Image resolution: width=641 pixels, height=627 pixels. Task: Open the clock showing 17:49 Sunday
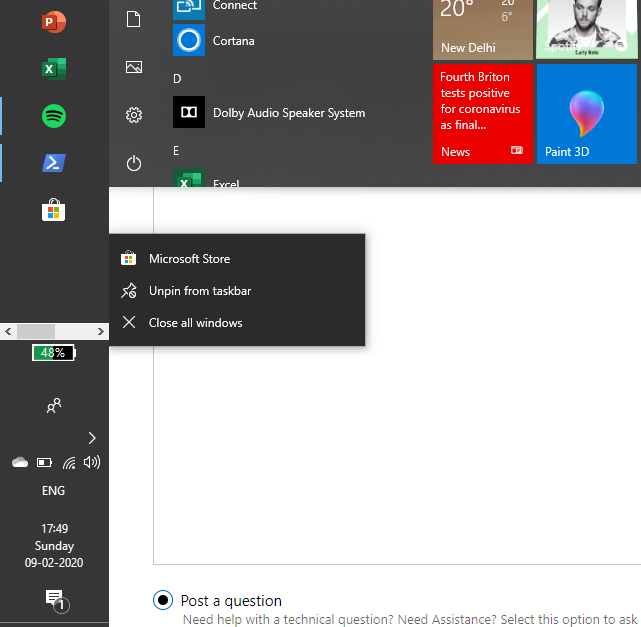[x=54, y=545]
